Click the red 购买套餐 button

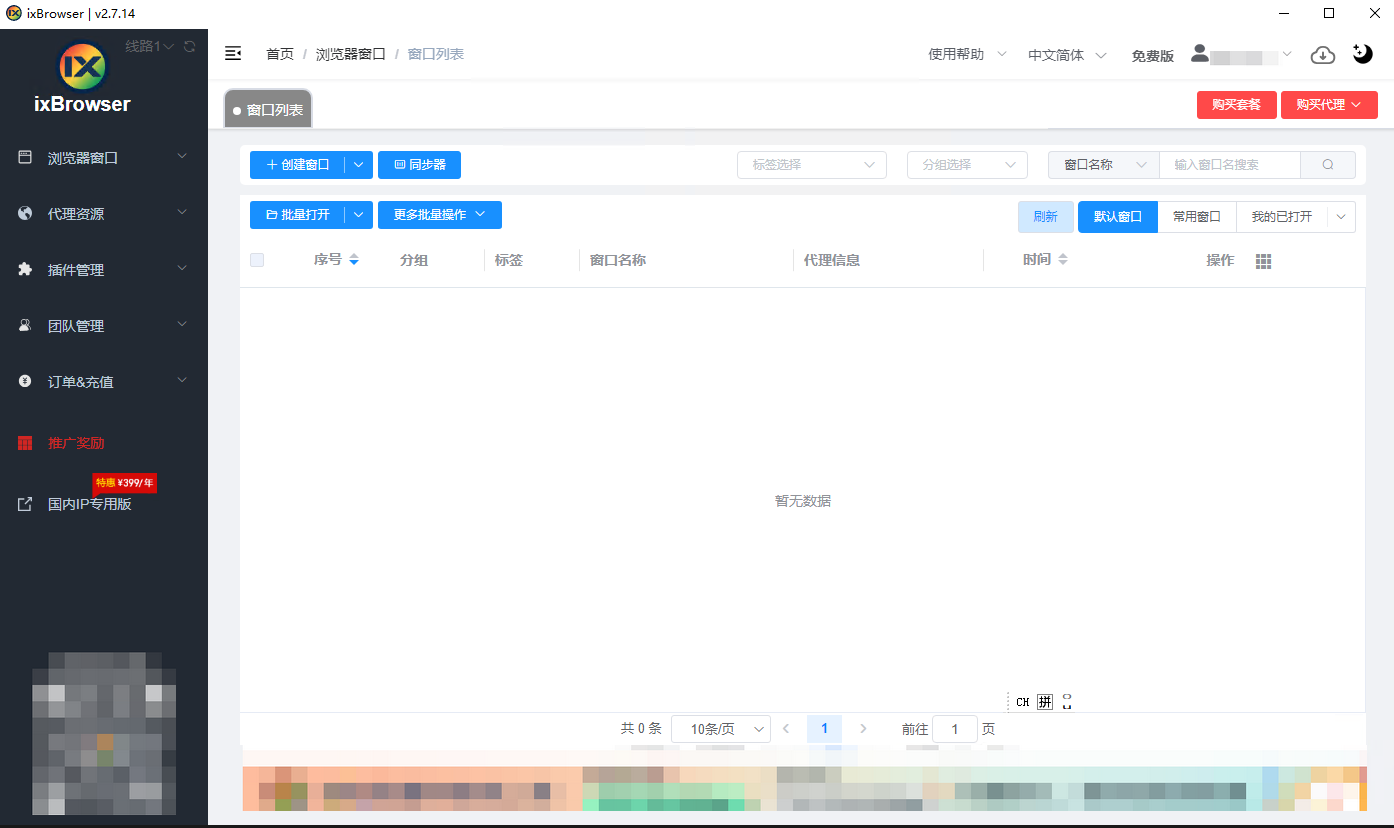(x=1236, y=105)
